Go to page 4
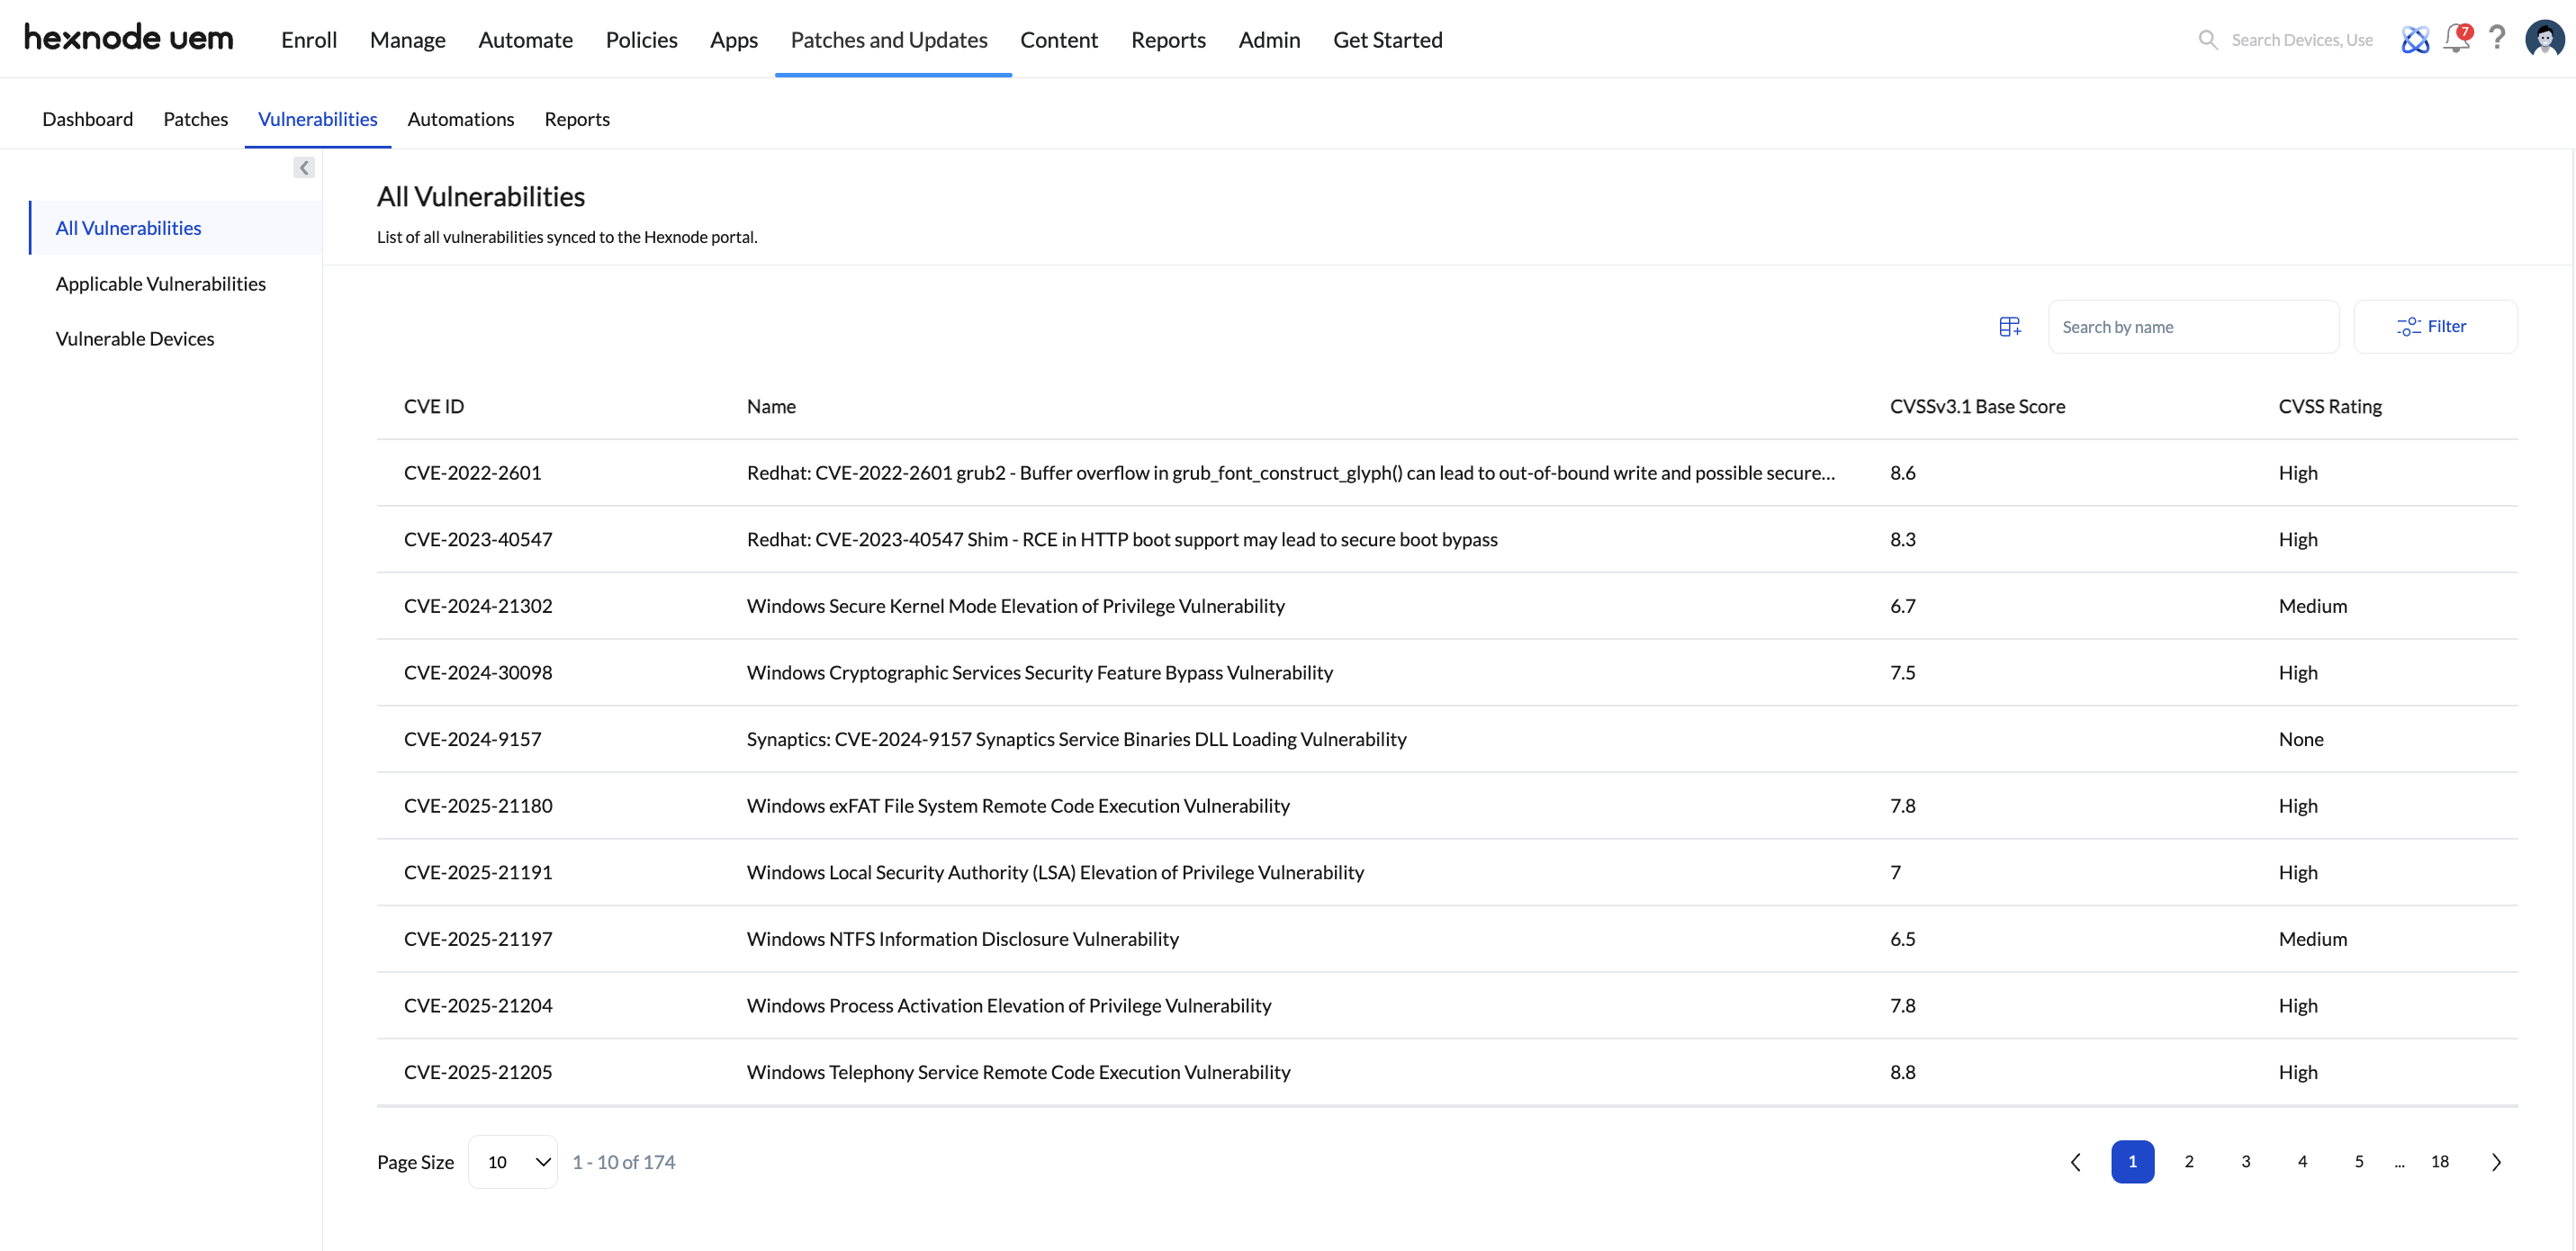The height and width of the screenshot is (1251, 2576). [2302, 1162]
